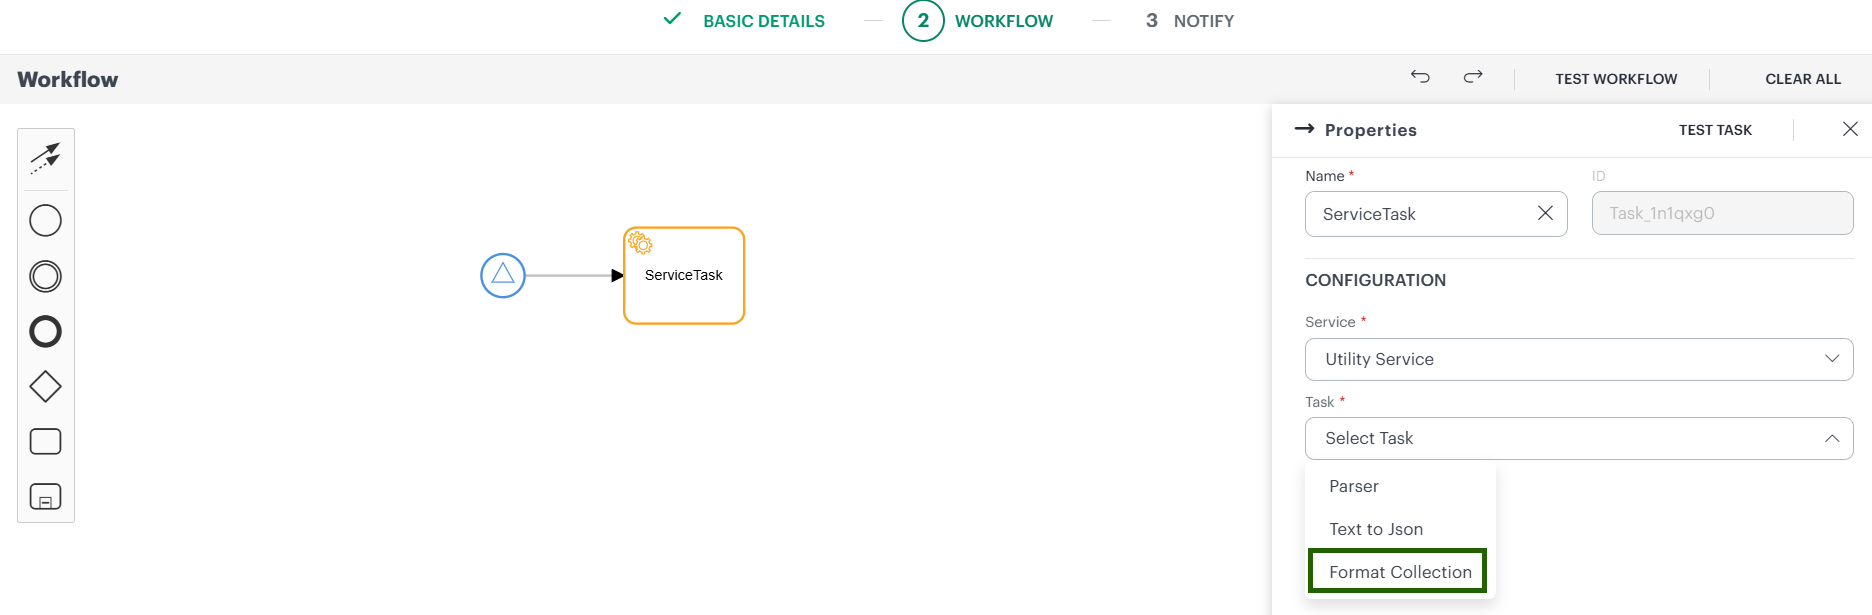Click the Name input field
The image size is (1872, 615).
pyautogui.click(x=1436, y=214)
